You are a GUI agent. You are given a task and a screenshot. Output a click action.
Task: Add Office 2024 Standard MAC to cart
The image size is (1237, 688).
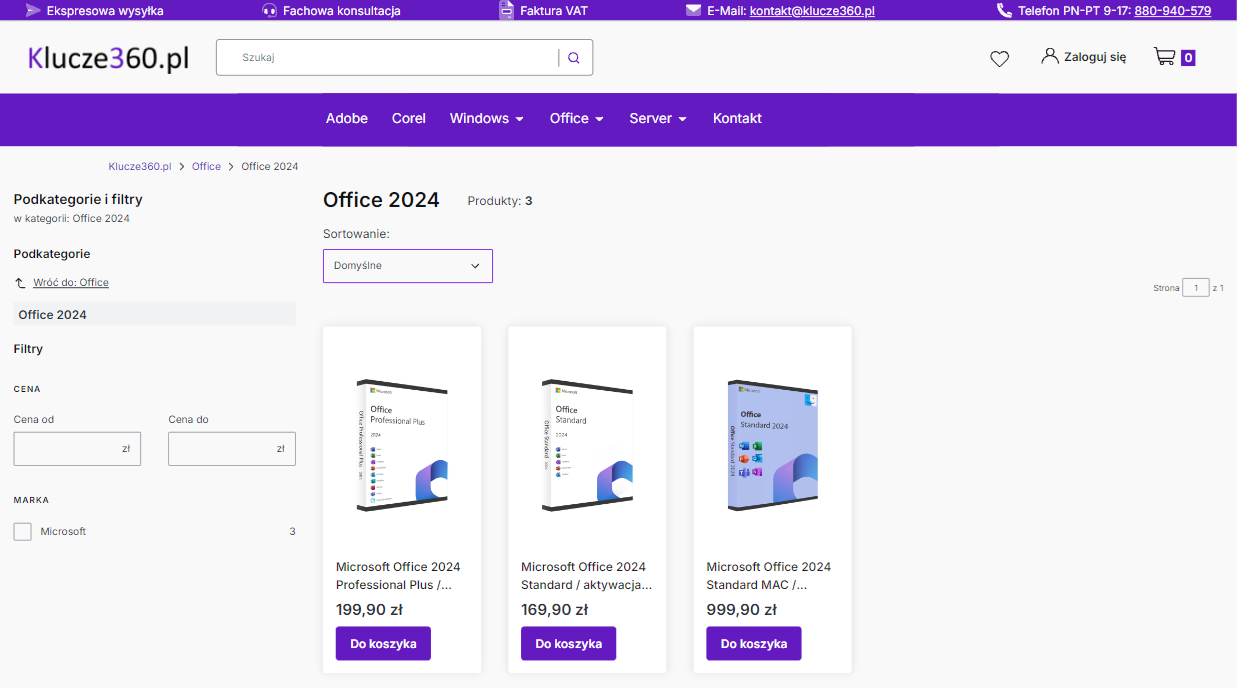coord(754,644)
